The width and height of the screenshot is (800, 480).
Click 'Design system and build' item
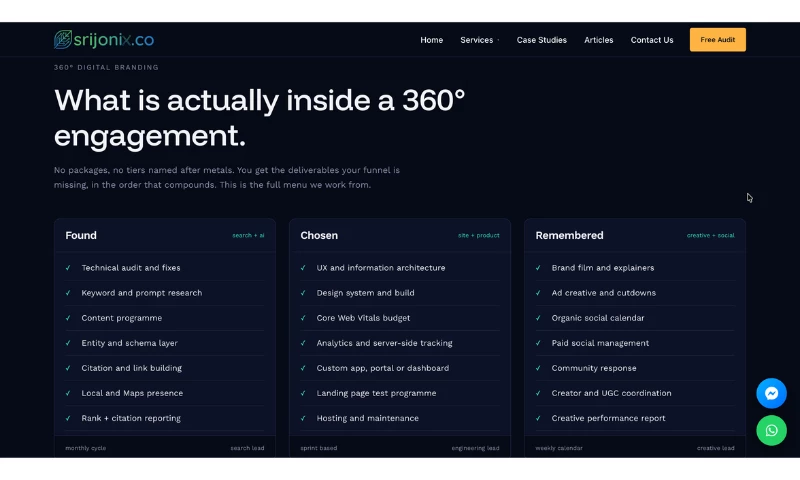[365, 293]
